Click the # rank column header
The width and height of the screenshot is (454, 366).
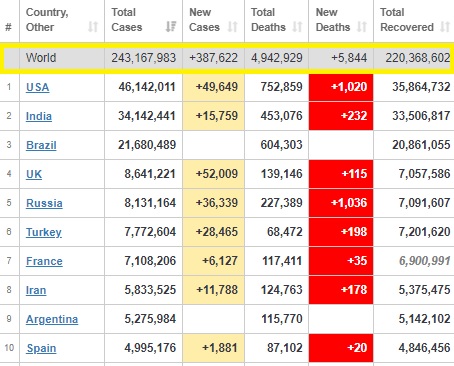9,27
